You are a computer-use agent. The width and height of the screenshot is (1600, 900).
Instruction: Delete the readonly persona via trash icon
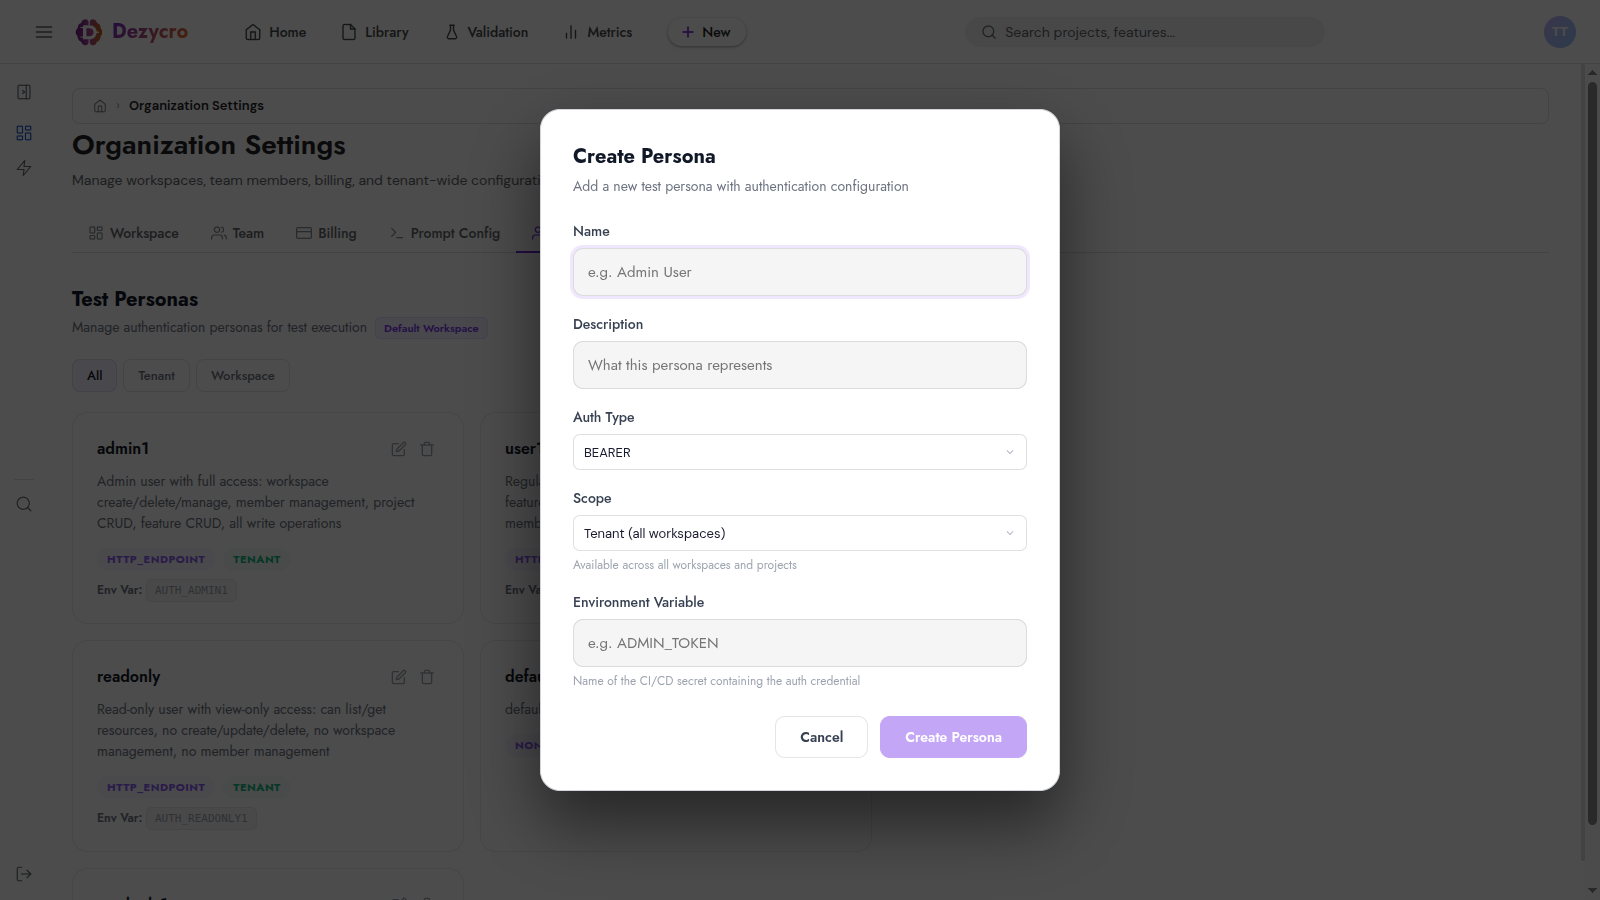point(427,677)
